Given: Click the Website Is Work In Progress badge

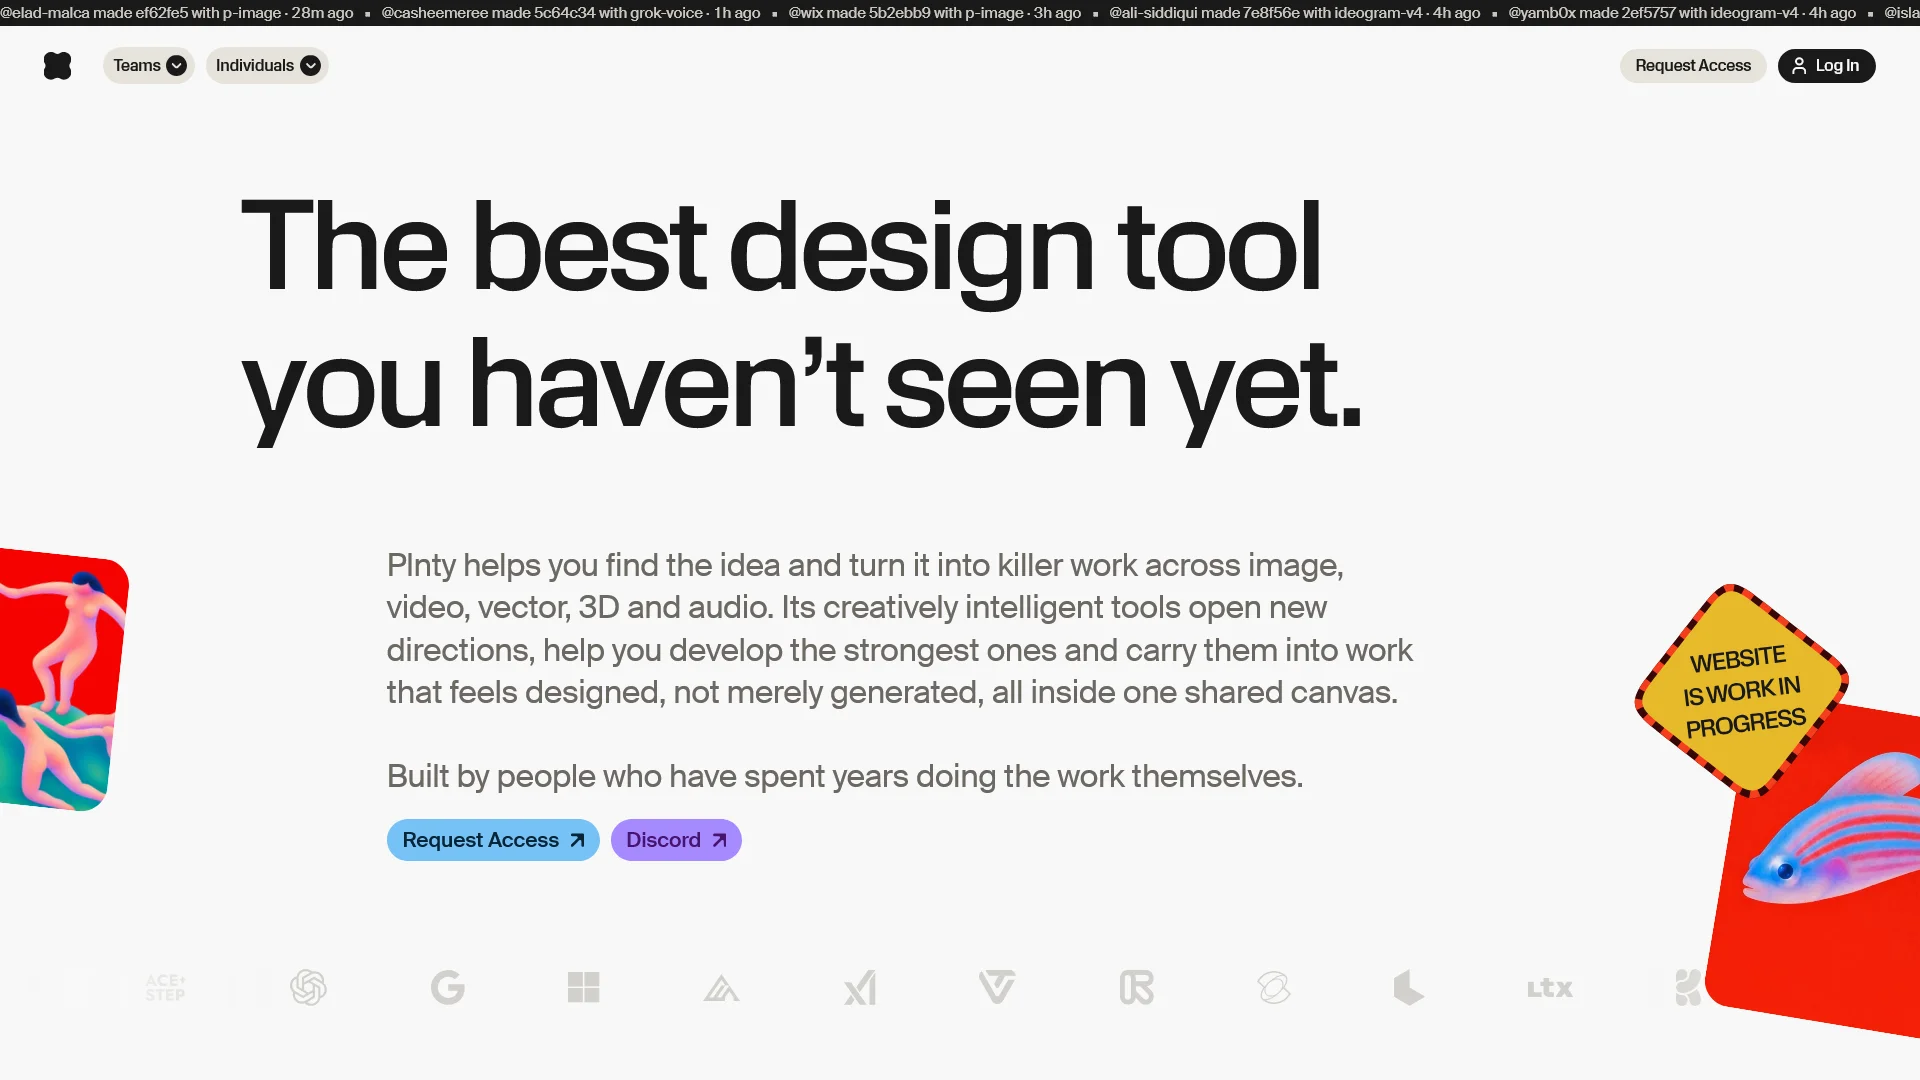Looking at the screenshot, I should coord(1742,690).
